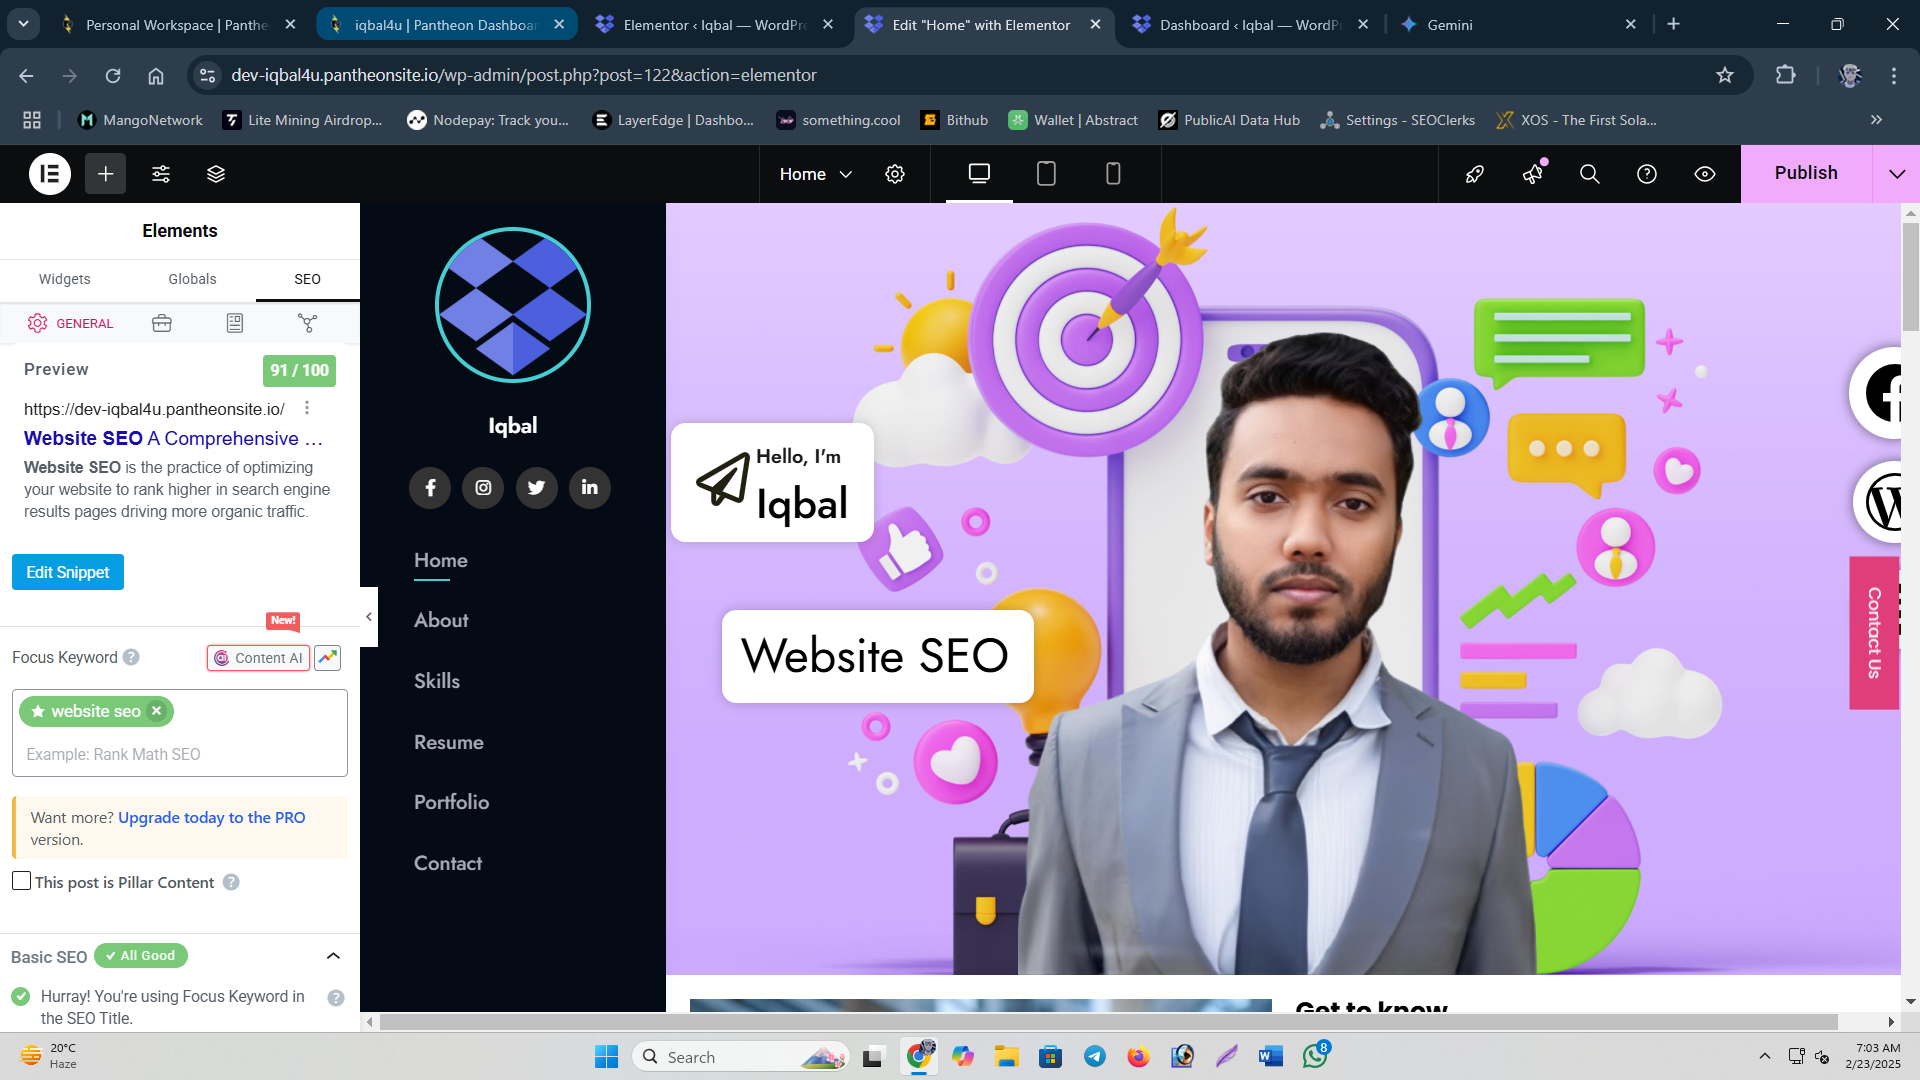Open the What's New megaphone notifications
Image resolution: width=1920 pixels, height=1080 pixels.
pos(1533,173)
